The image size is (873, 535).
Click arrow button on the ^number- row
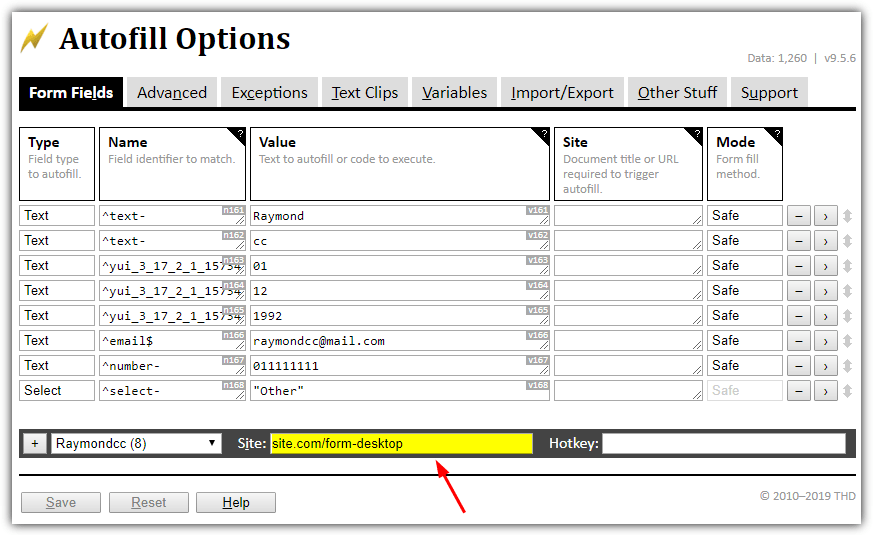826,366
